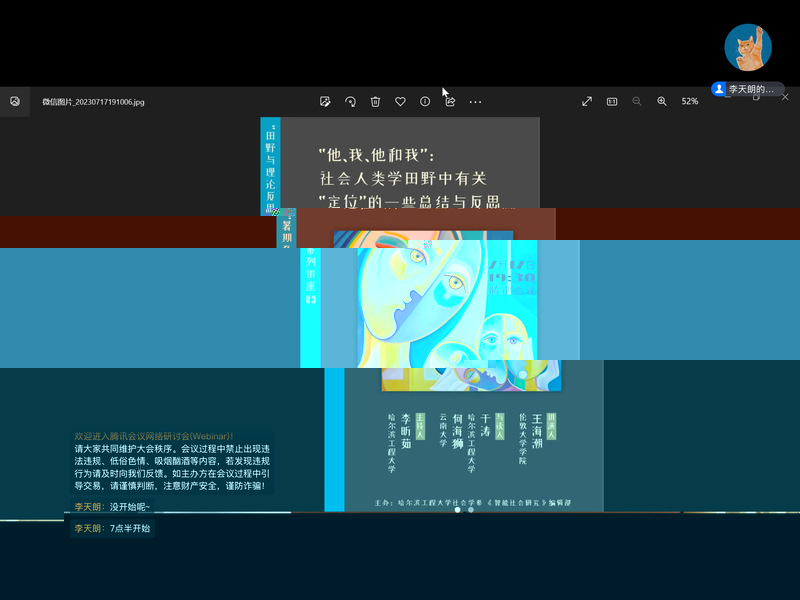The image size is (800, 600).
Task: Click the orange cat avatar
Action: pyautogui.click(x=748, y=47)
